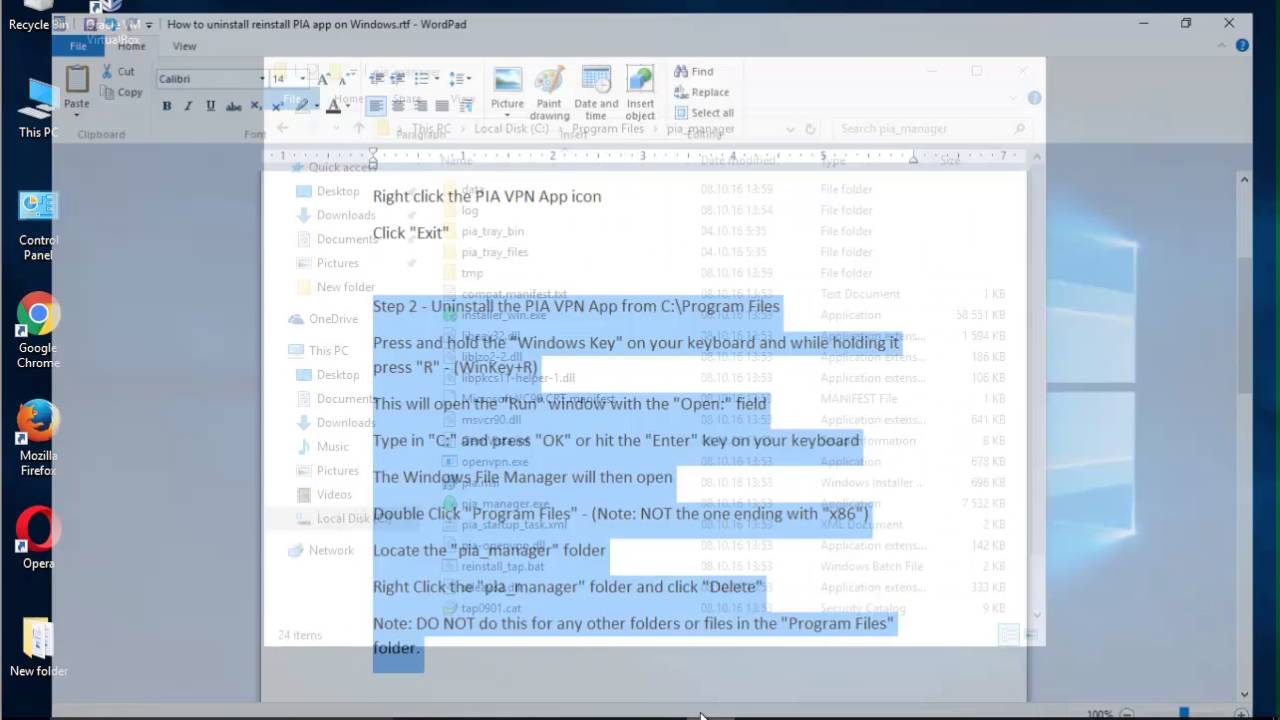This screenshot has width=1280, height=720.
Task: Click Find in Editing group
Action: pos(694,71)
